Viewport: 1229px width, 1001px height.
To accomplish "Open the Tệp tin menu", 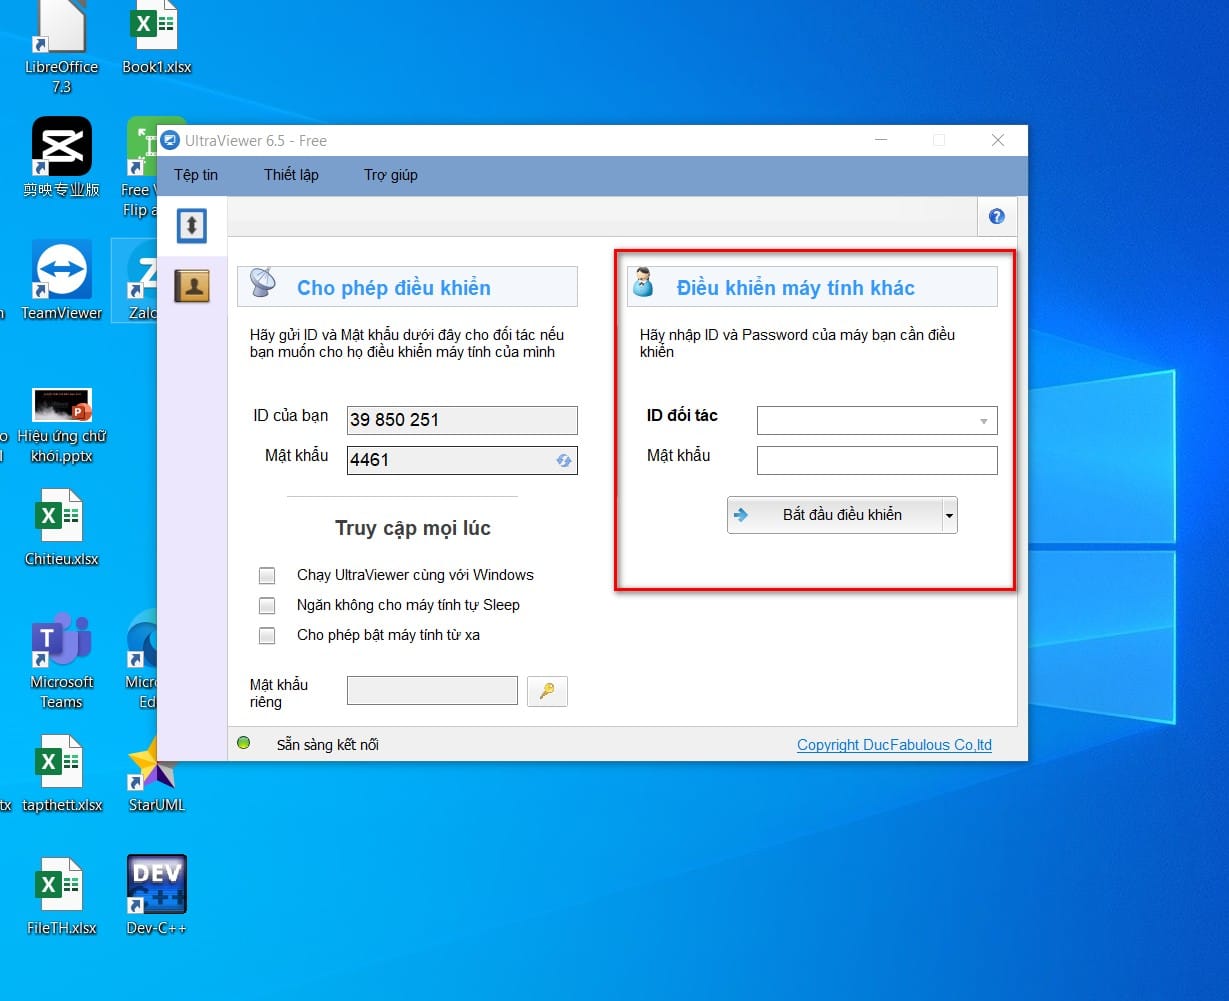I will coord(196,175).
